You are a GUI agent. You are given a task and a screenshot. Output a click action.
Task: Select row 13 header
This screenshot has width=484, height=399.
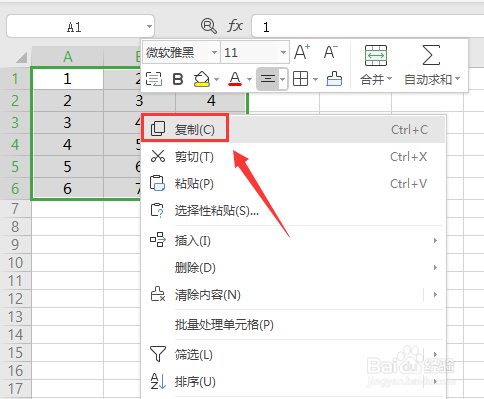(x=15, y=317)
